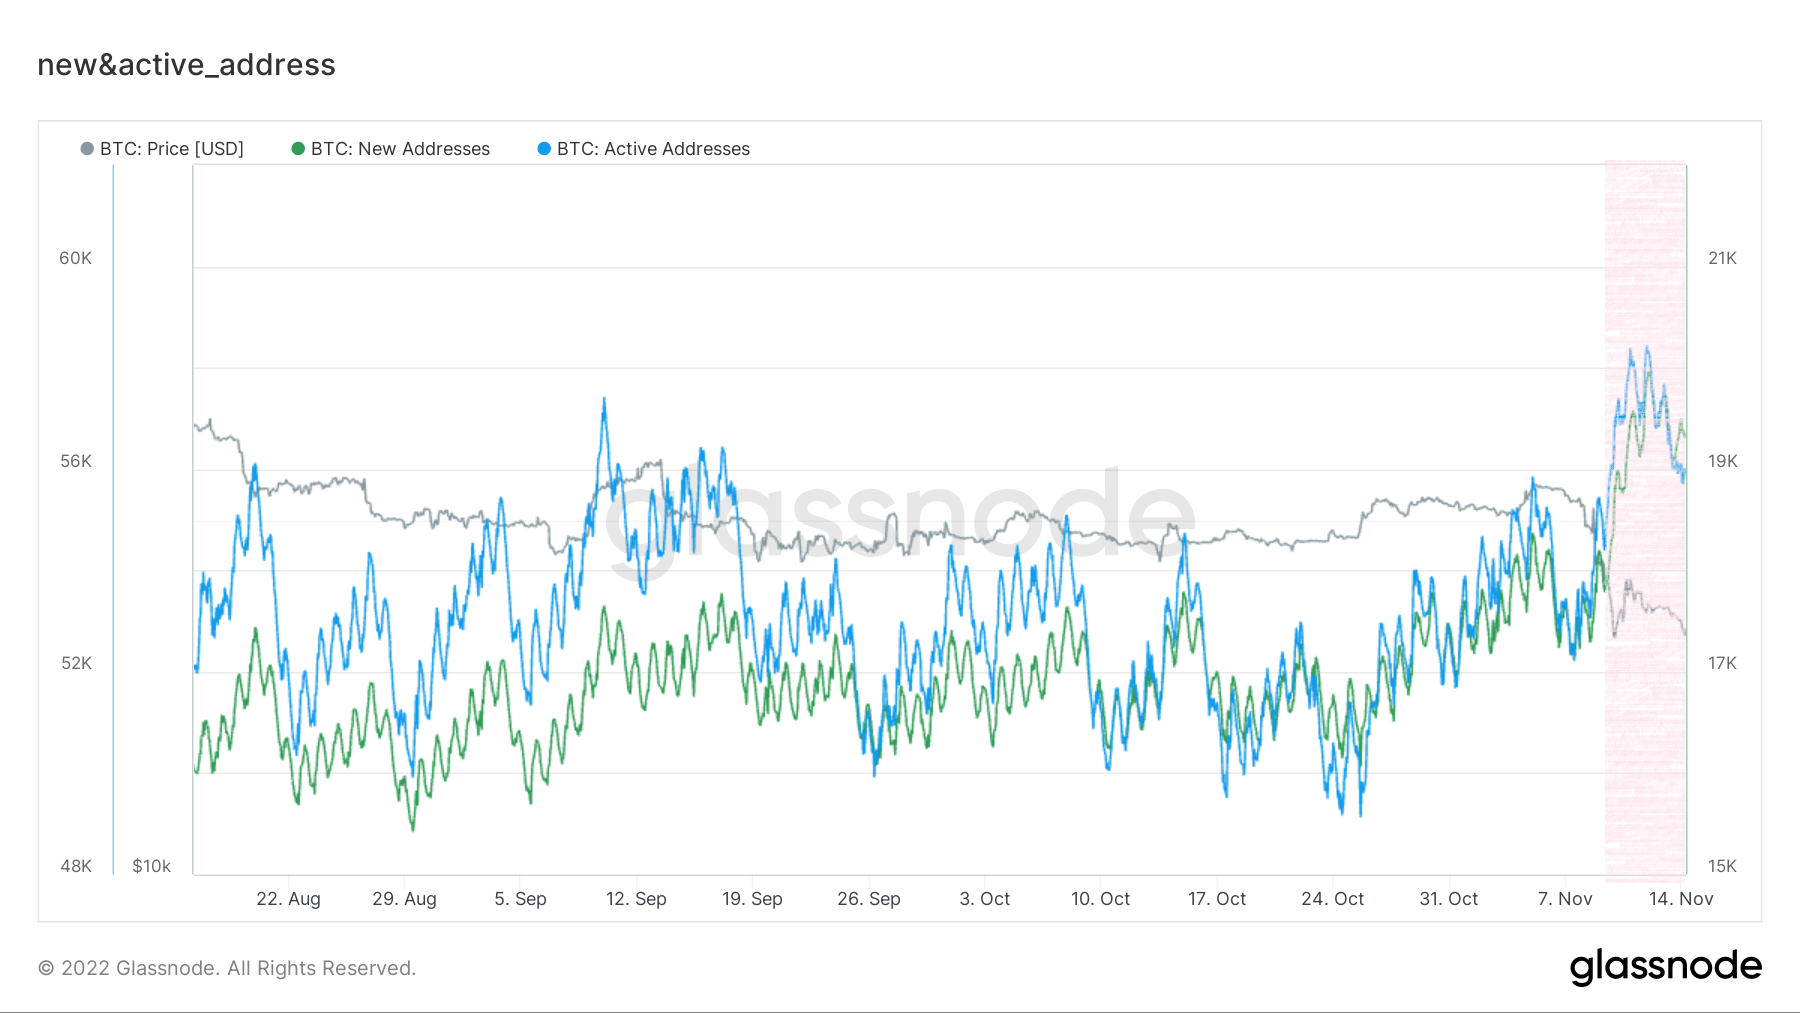Click the '$10k' price axis label
The height and width of the screenshot is (1013, 1800).
tap(151, 866)
